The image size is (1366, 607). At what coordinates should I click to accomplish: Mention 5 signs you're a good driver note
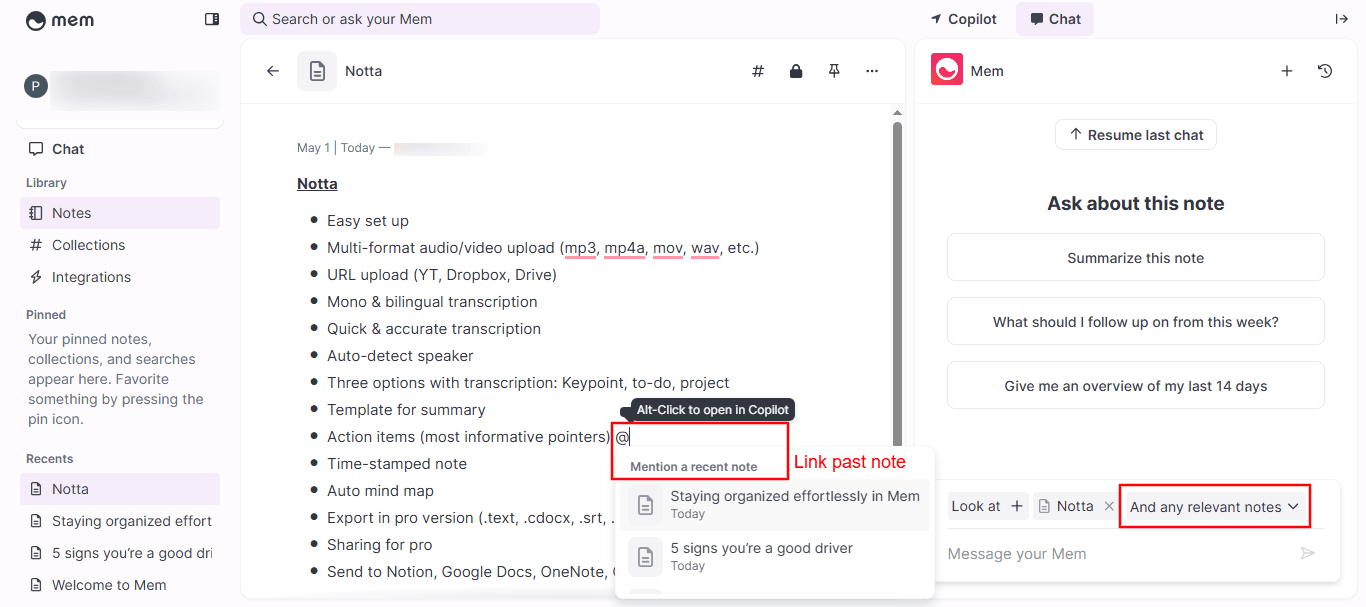775,557
